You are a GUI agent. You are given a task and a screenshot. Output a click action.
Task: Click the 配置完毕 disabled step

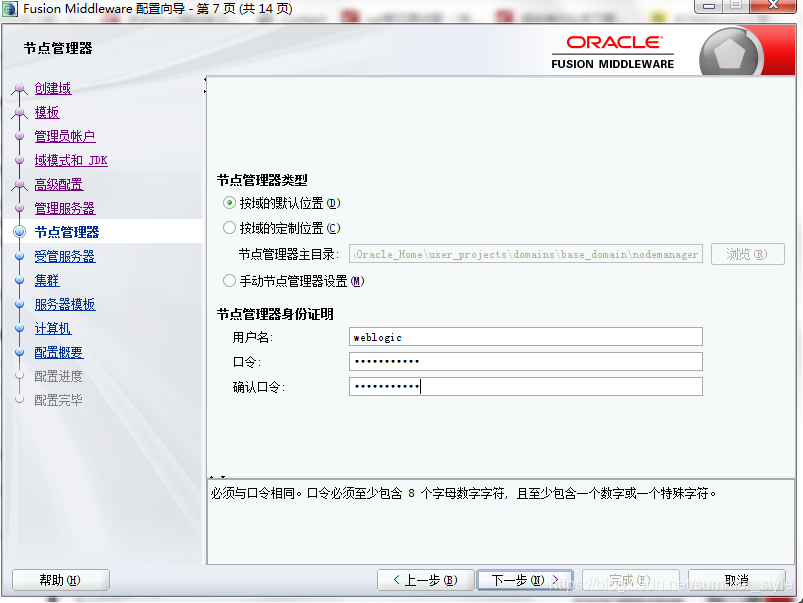[58, 401]
